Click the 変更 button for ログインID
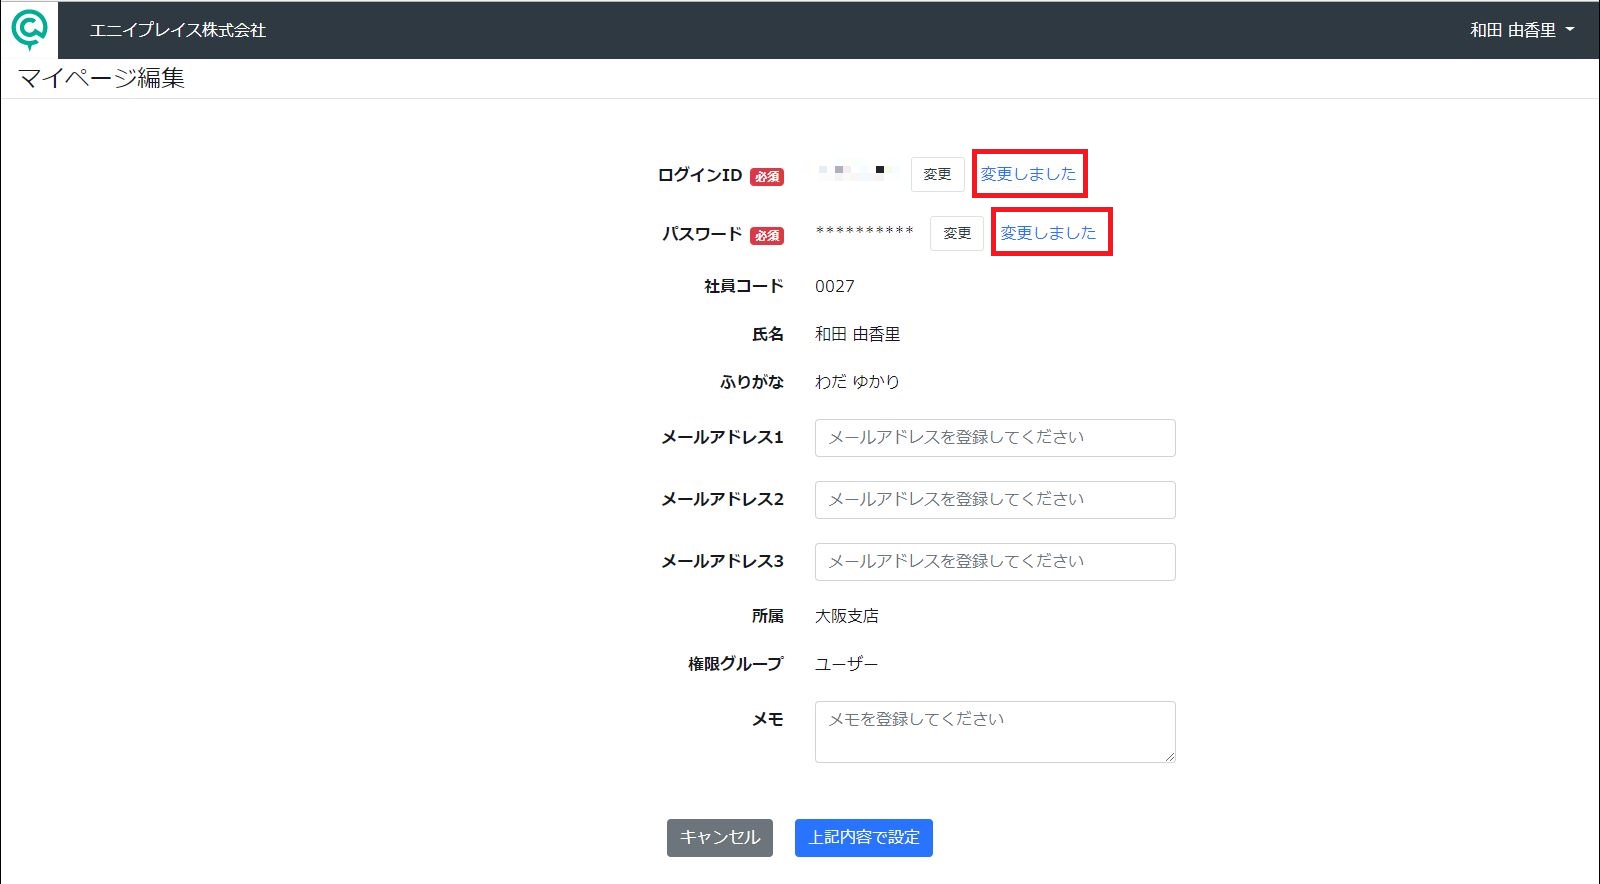The width and height of the screenshot is (1600, 884). coord(937,174)
